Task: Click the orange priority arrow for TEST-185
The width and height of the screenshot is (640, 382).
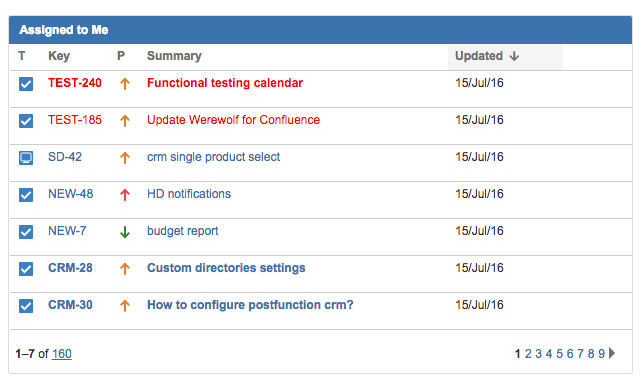Action: point(125,121)
